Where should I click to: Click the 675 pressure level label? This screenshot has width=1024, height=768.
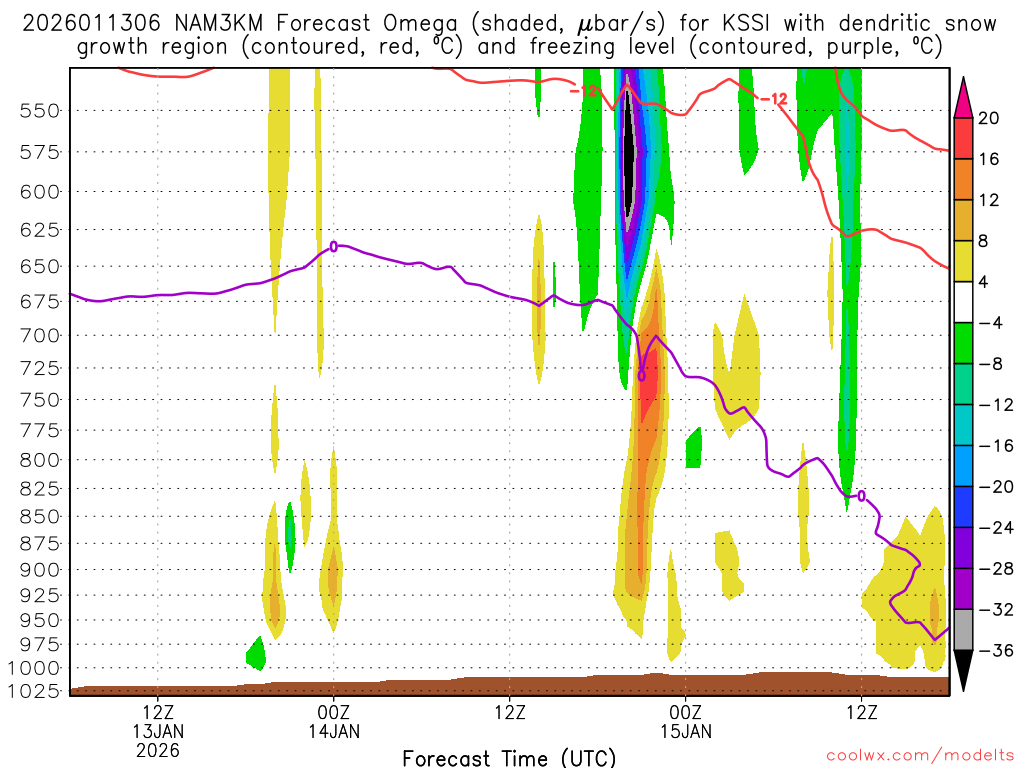point(39,302)
